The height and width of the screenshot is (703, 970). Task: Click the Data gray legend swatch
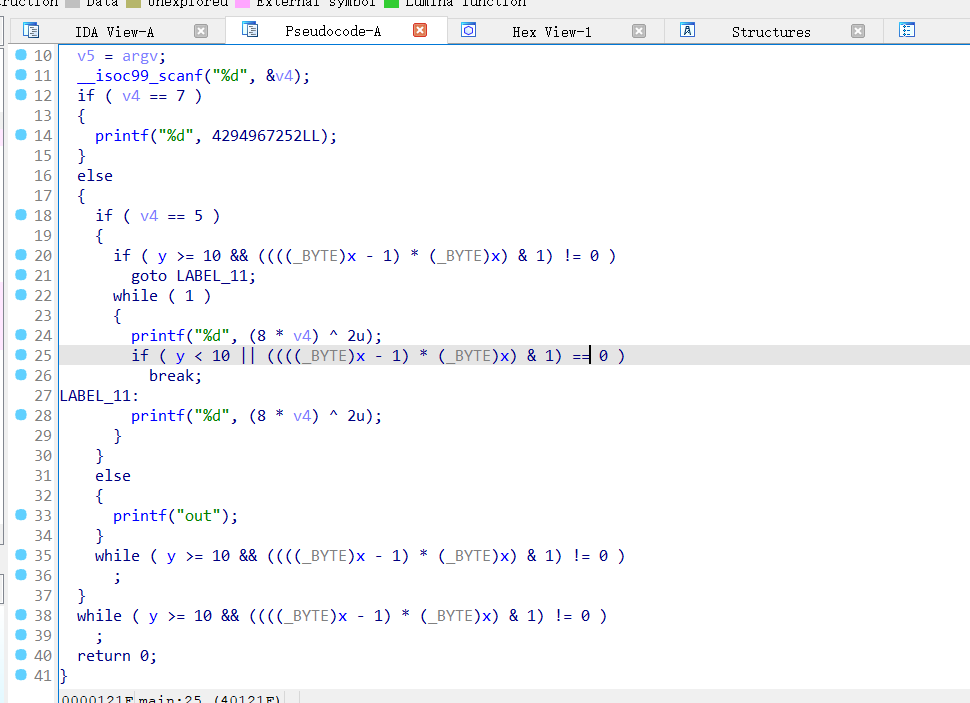(72, 3)
